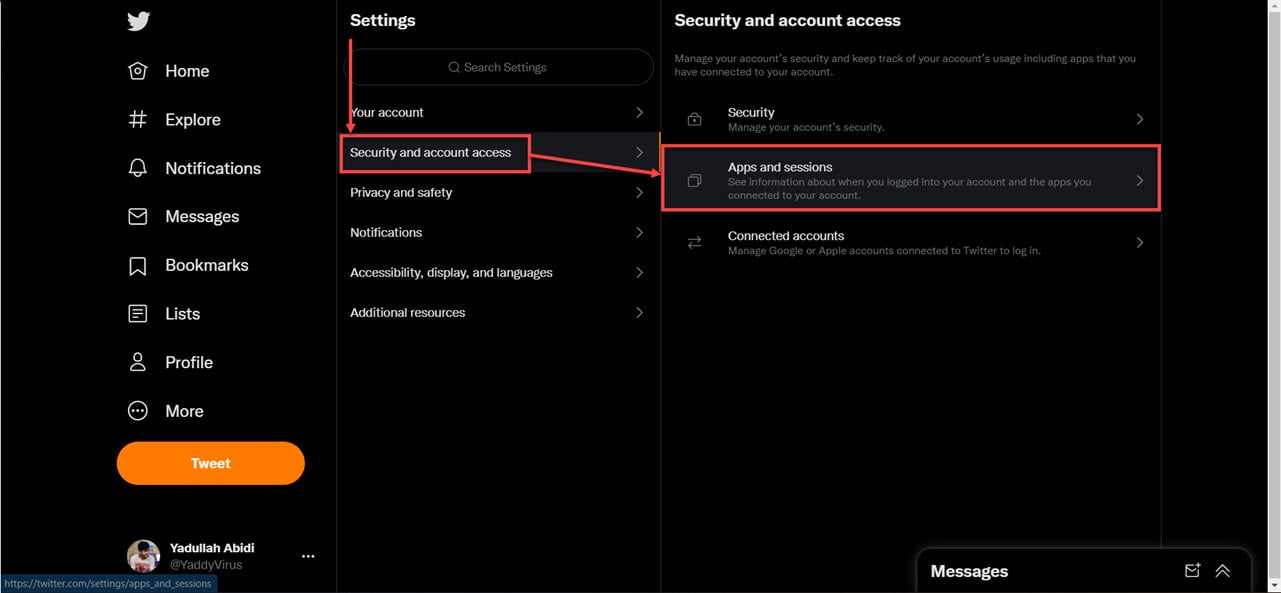Image resolution: width=1281 pixels, height=593 pixels.
Task: Open Notifications using the bell icon
Action: pos(139,167)
